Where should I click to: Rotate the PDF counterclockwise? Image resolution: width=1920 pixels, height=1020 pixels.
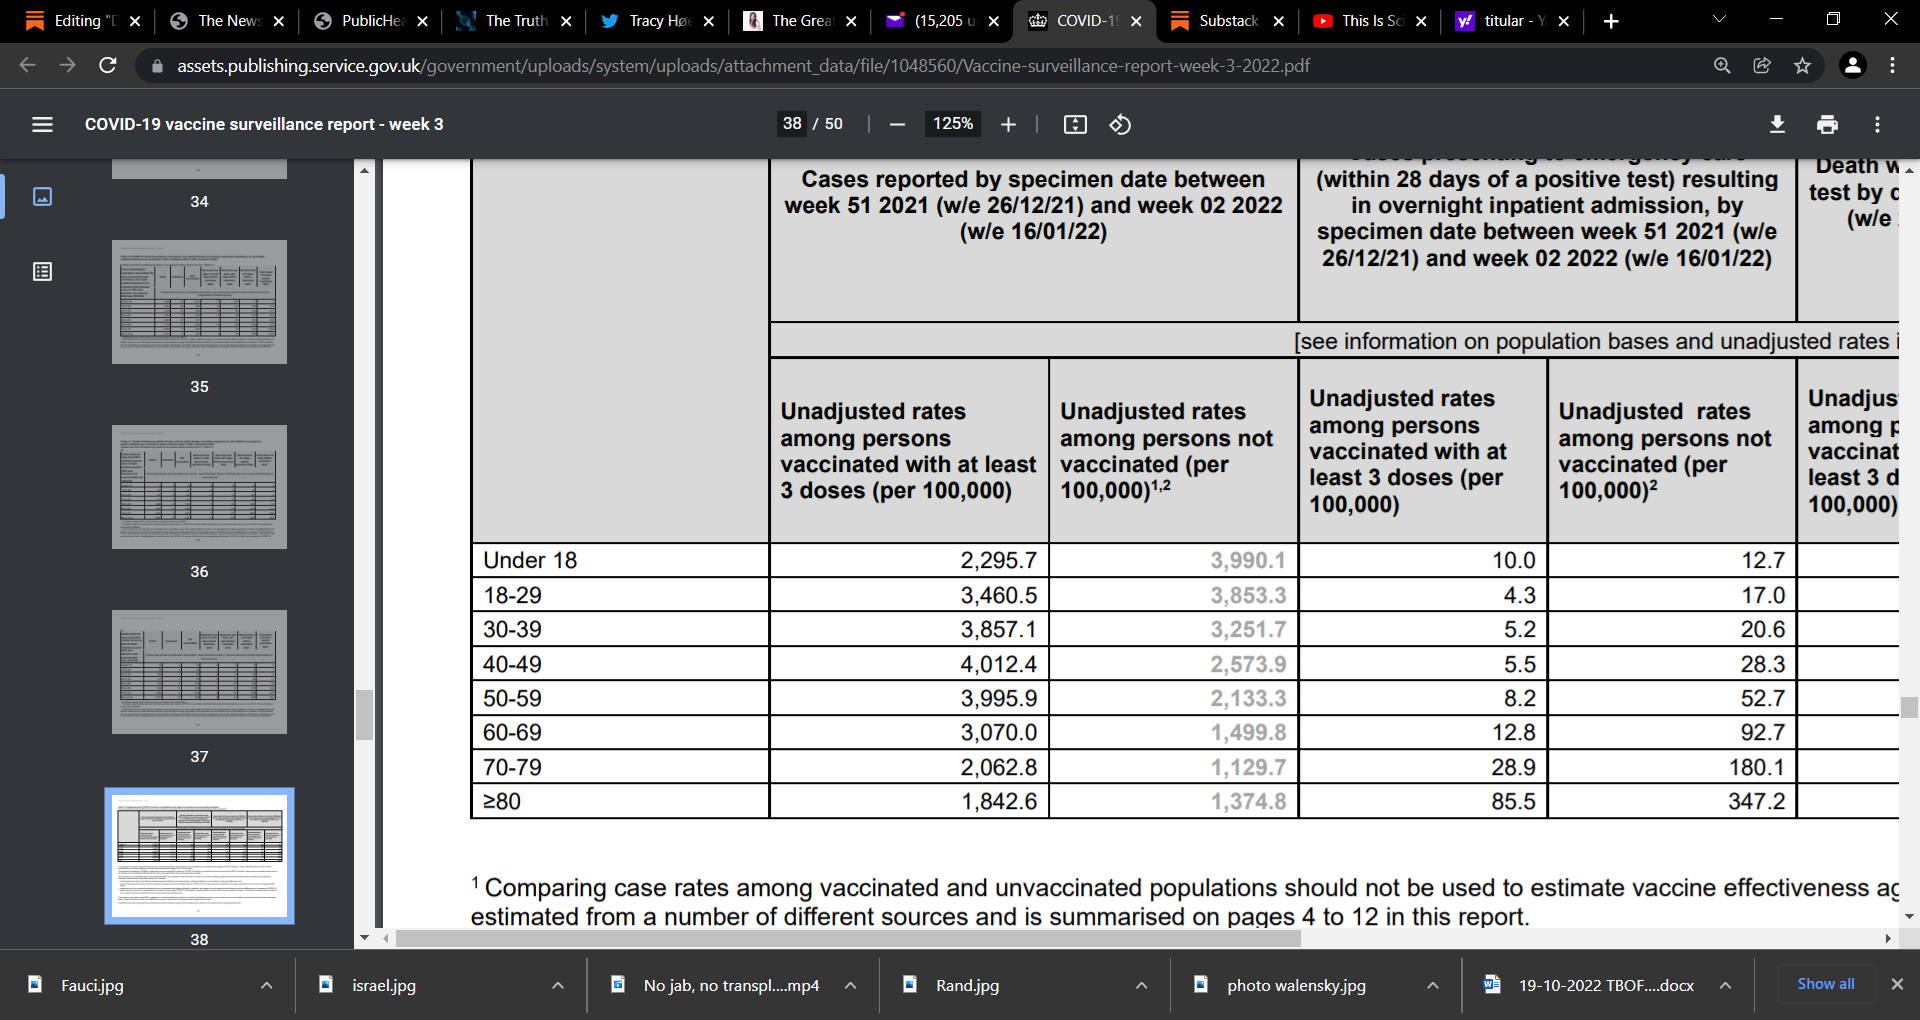(x=1120, y=124)
